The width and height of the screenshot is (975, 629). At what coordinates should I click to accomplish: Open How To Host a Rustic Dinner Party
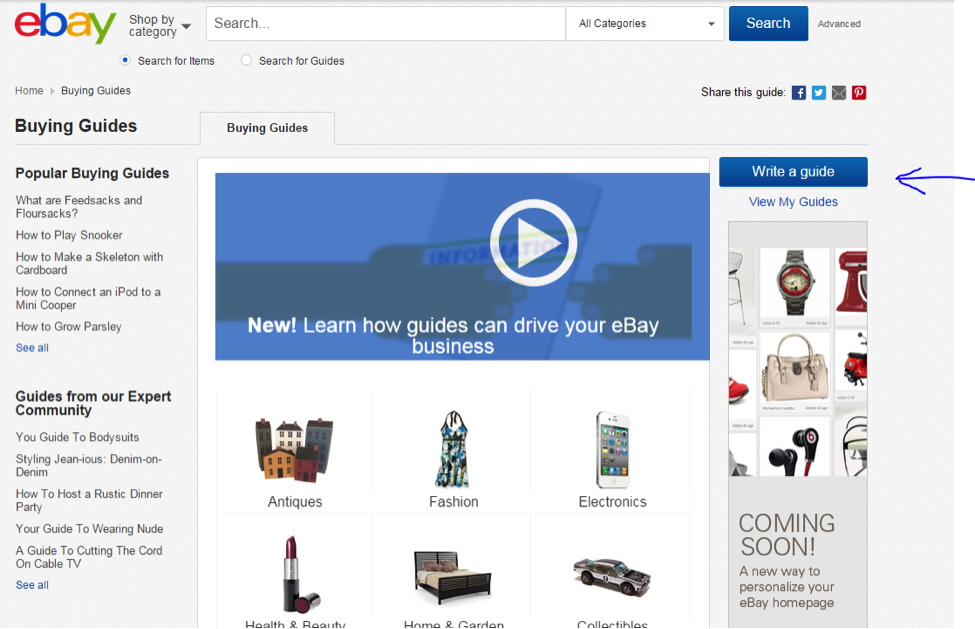[x=89, y=500]
